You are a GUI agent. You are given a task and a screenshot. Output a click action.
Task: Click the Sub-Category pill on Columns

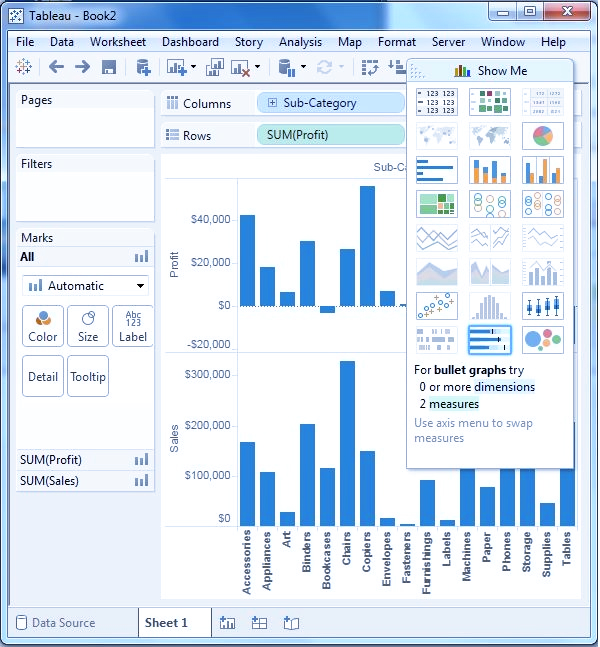tap(331, 103)
